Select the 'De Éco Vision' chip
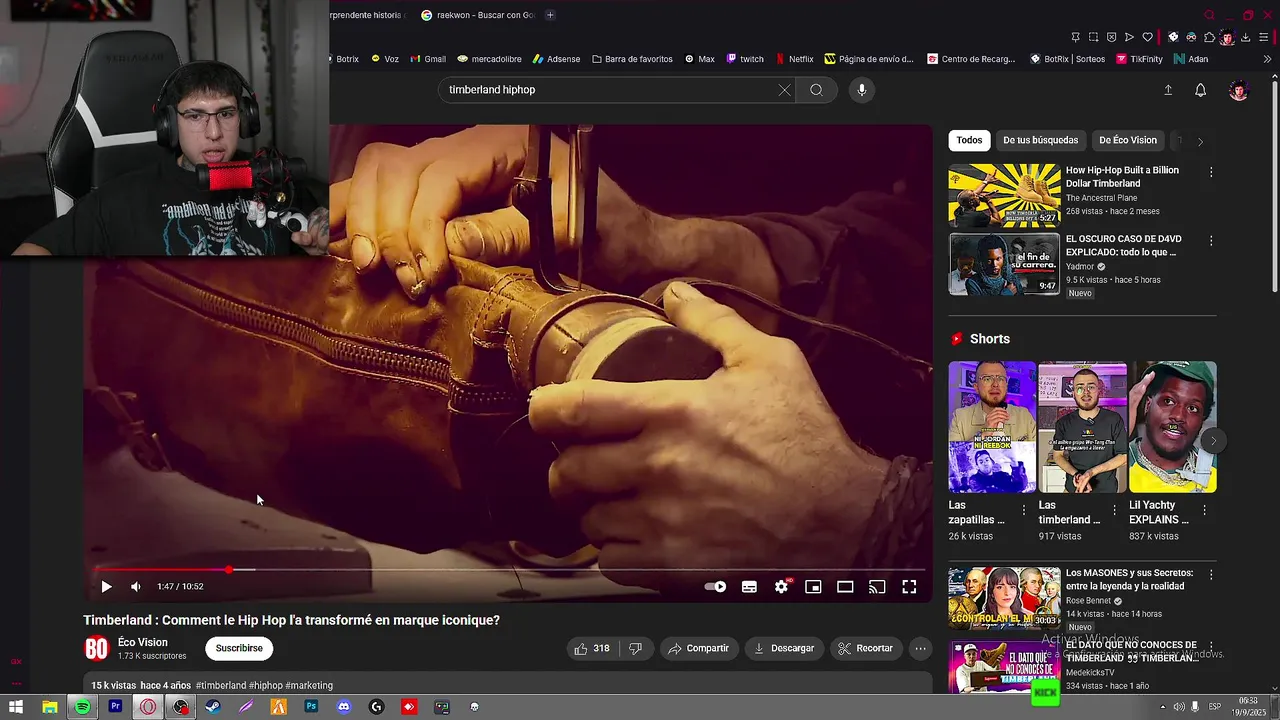The image size is (1280, 720). [x=1128, y=140]
